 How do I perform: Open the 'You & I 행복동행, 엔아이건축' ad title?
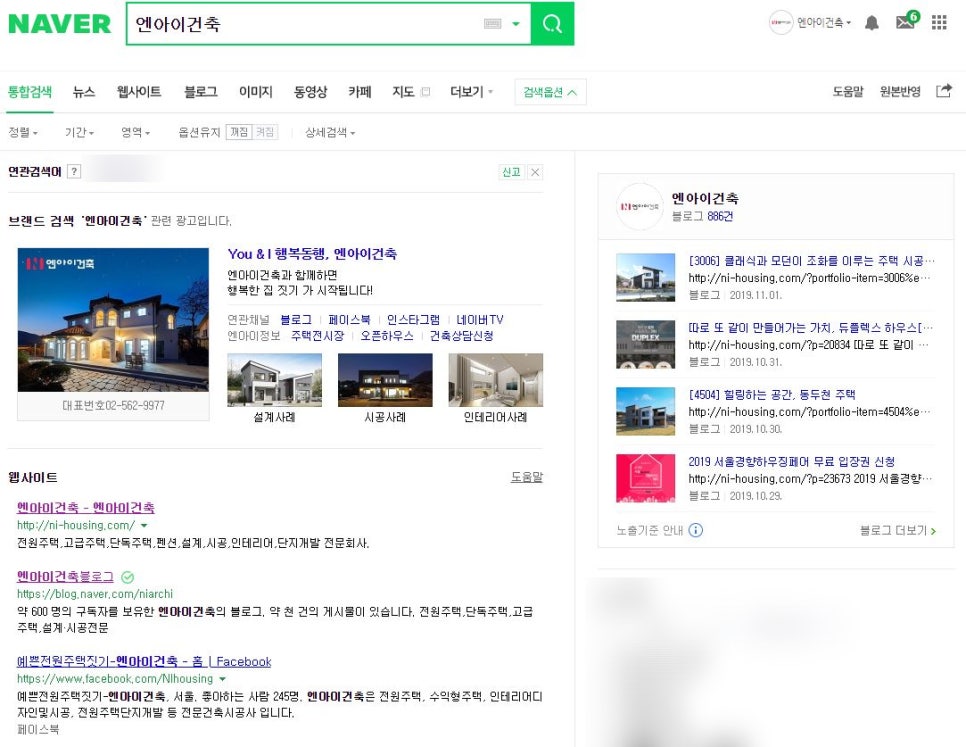pyautogui.click(x=312, y=254)
